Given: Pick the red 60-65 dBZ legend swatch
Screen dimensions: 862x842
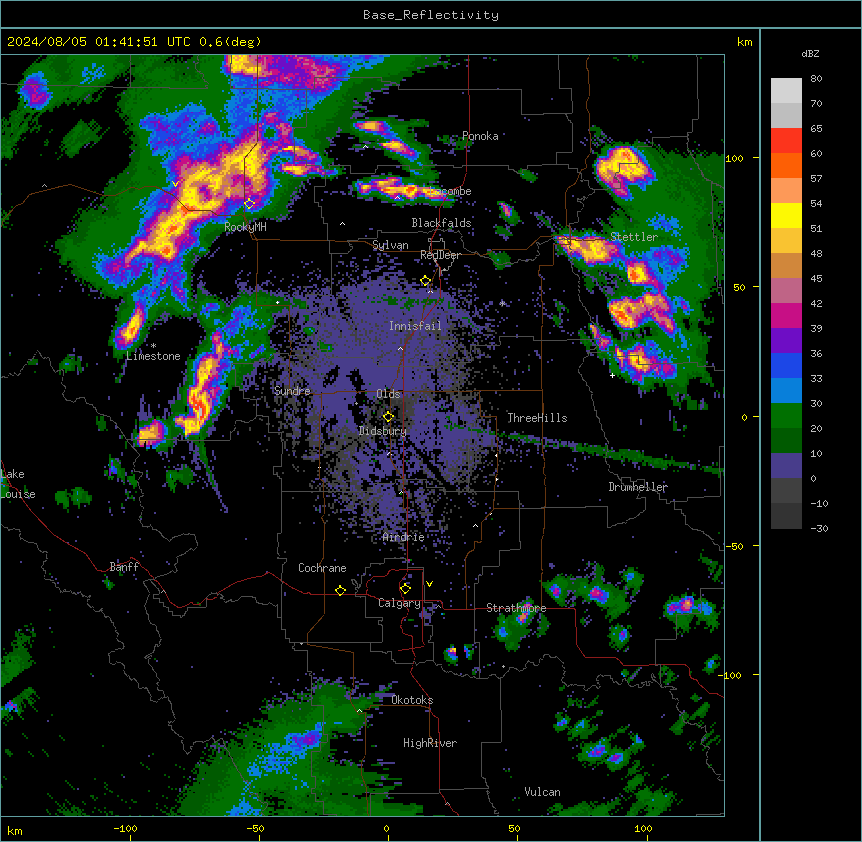Looking at the screenshot, I should 786,141.
